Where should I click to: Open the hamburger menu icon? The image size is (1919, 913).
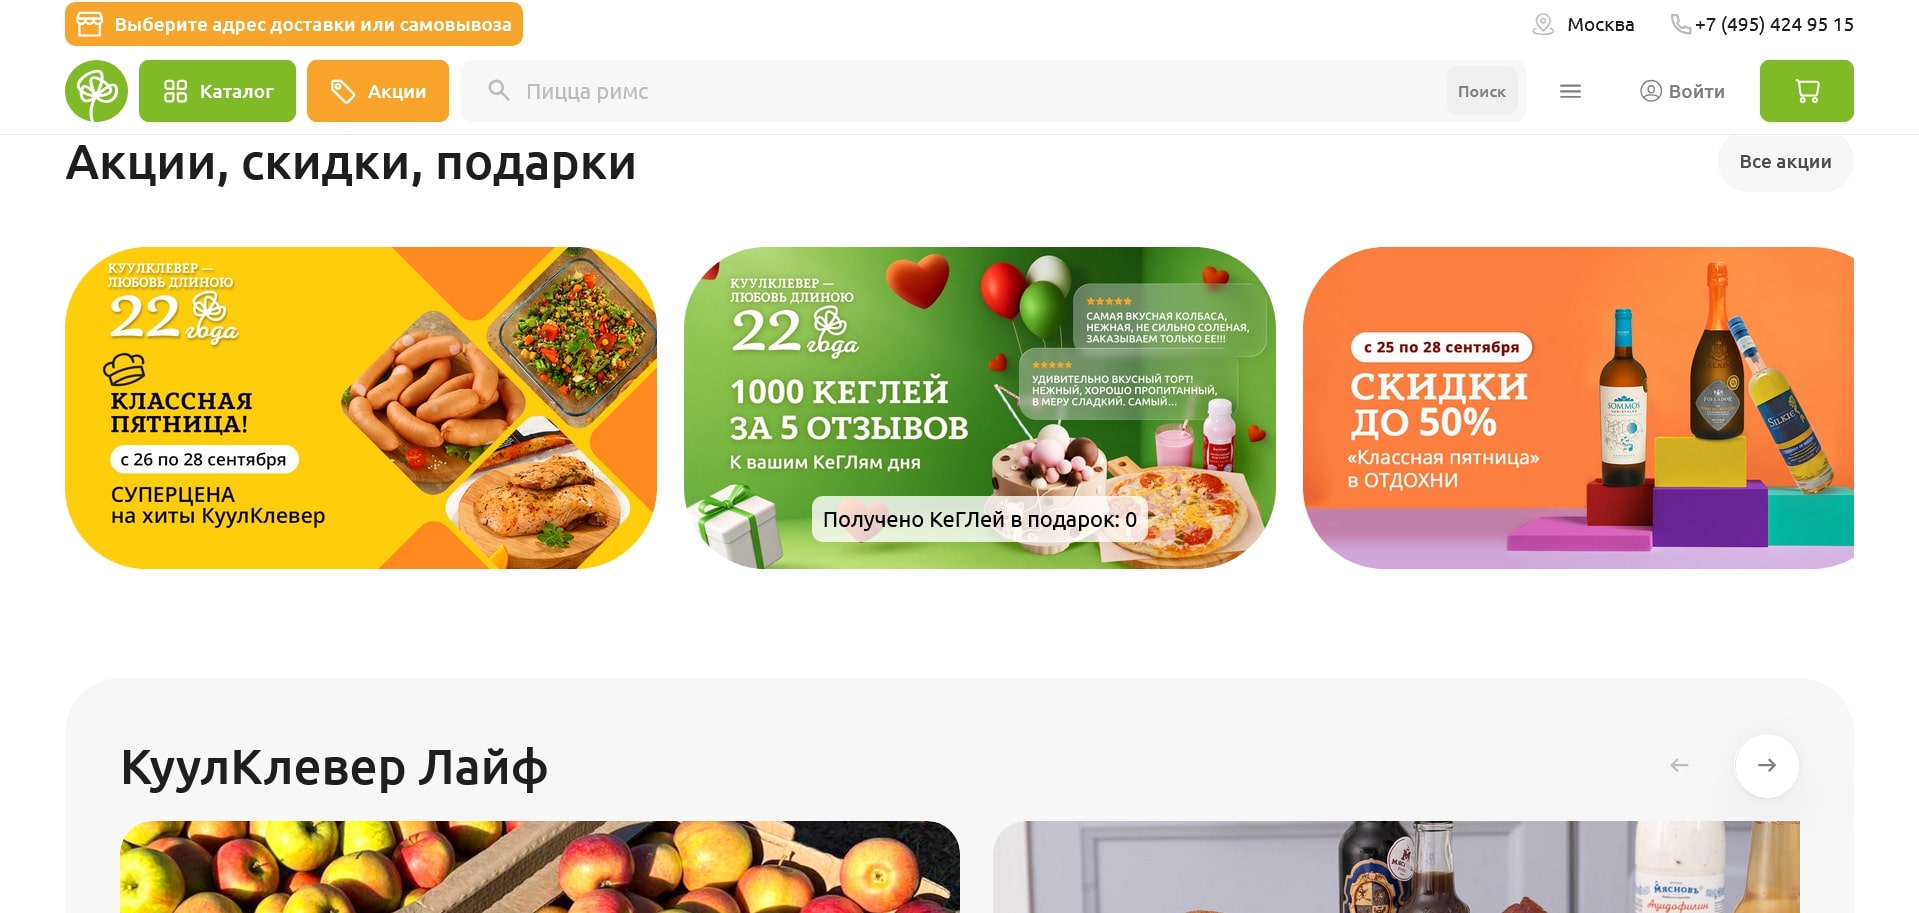tap(1570, 91)
